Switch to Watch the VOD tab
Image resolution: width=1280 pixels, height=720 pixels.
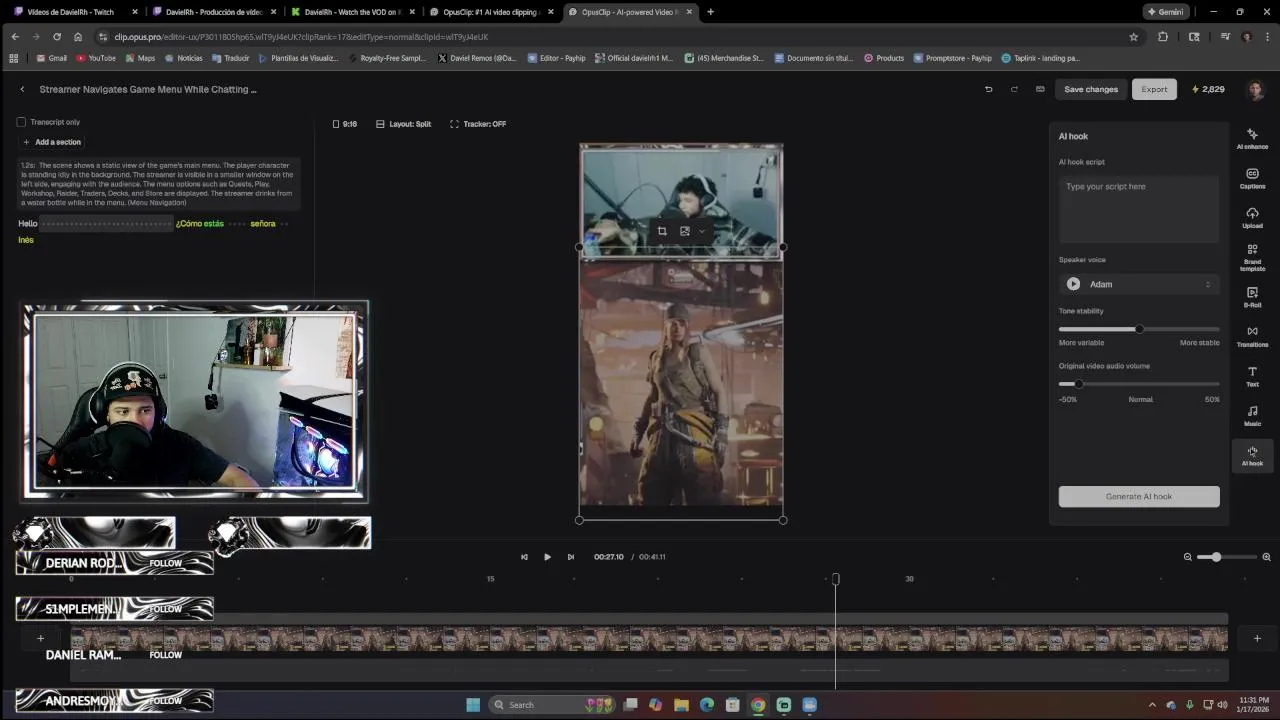click(x=352, y=12)
